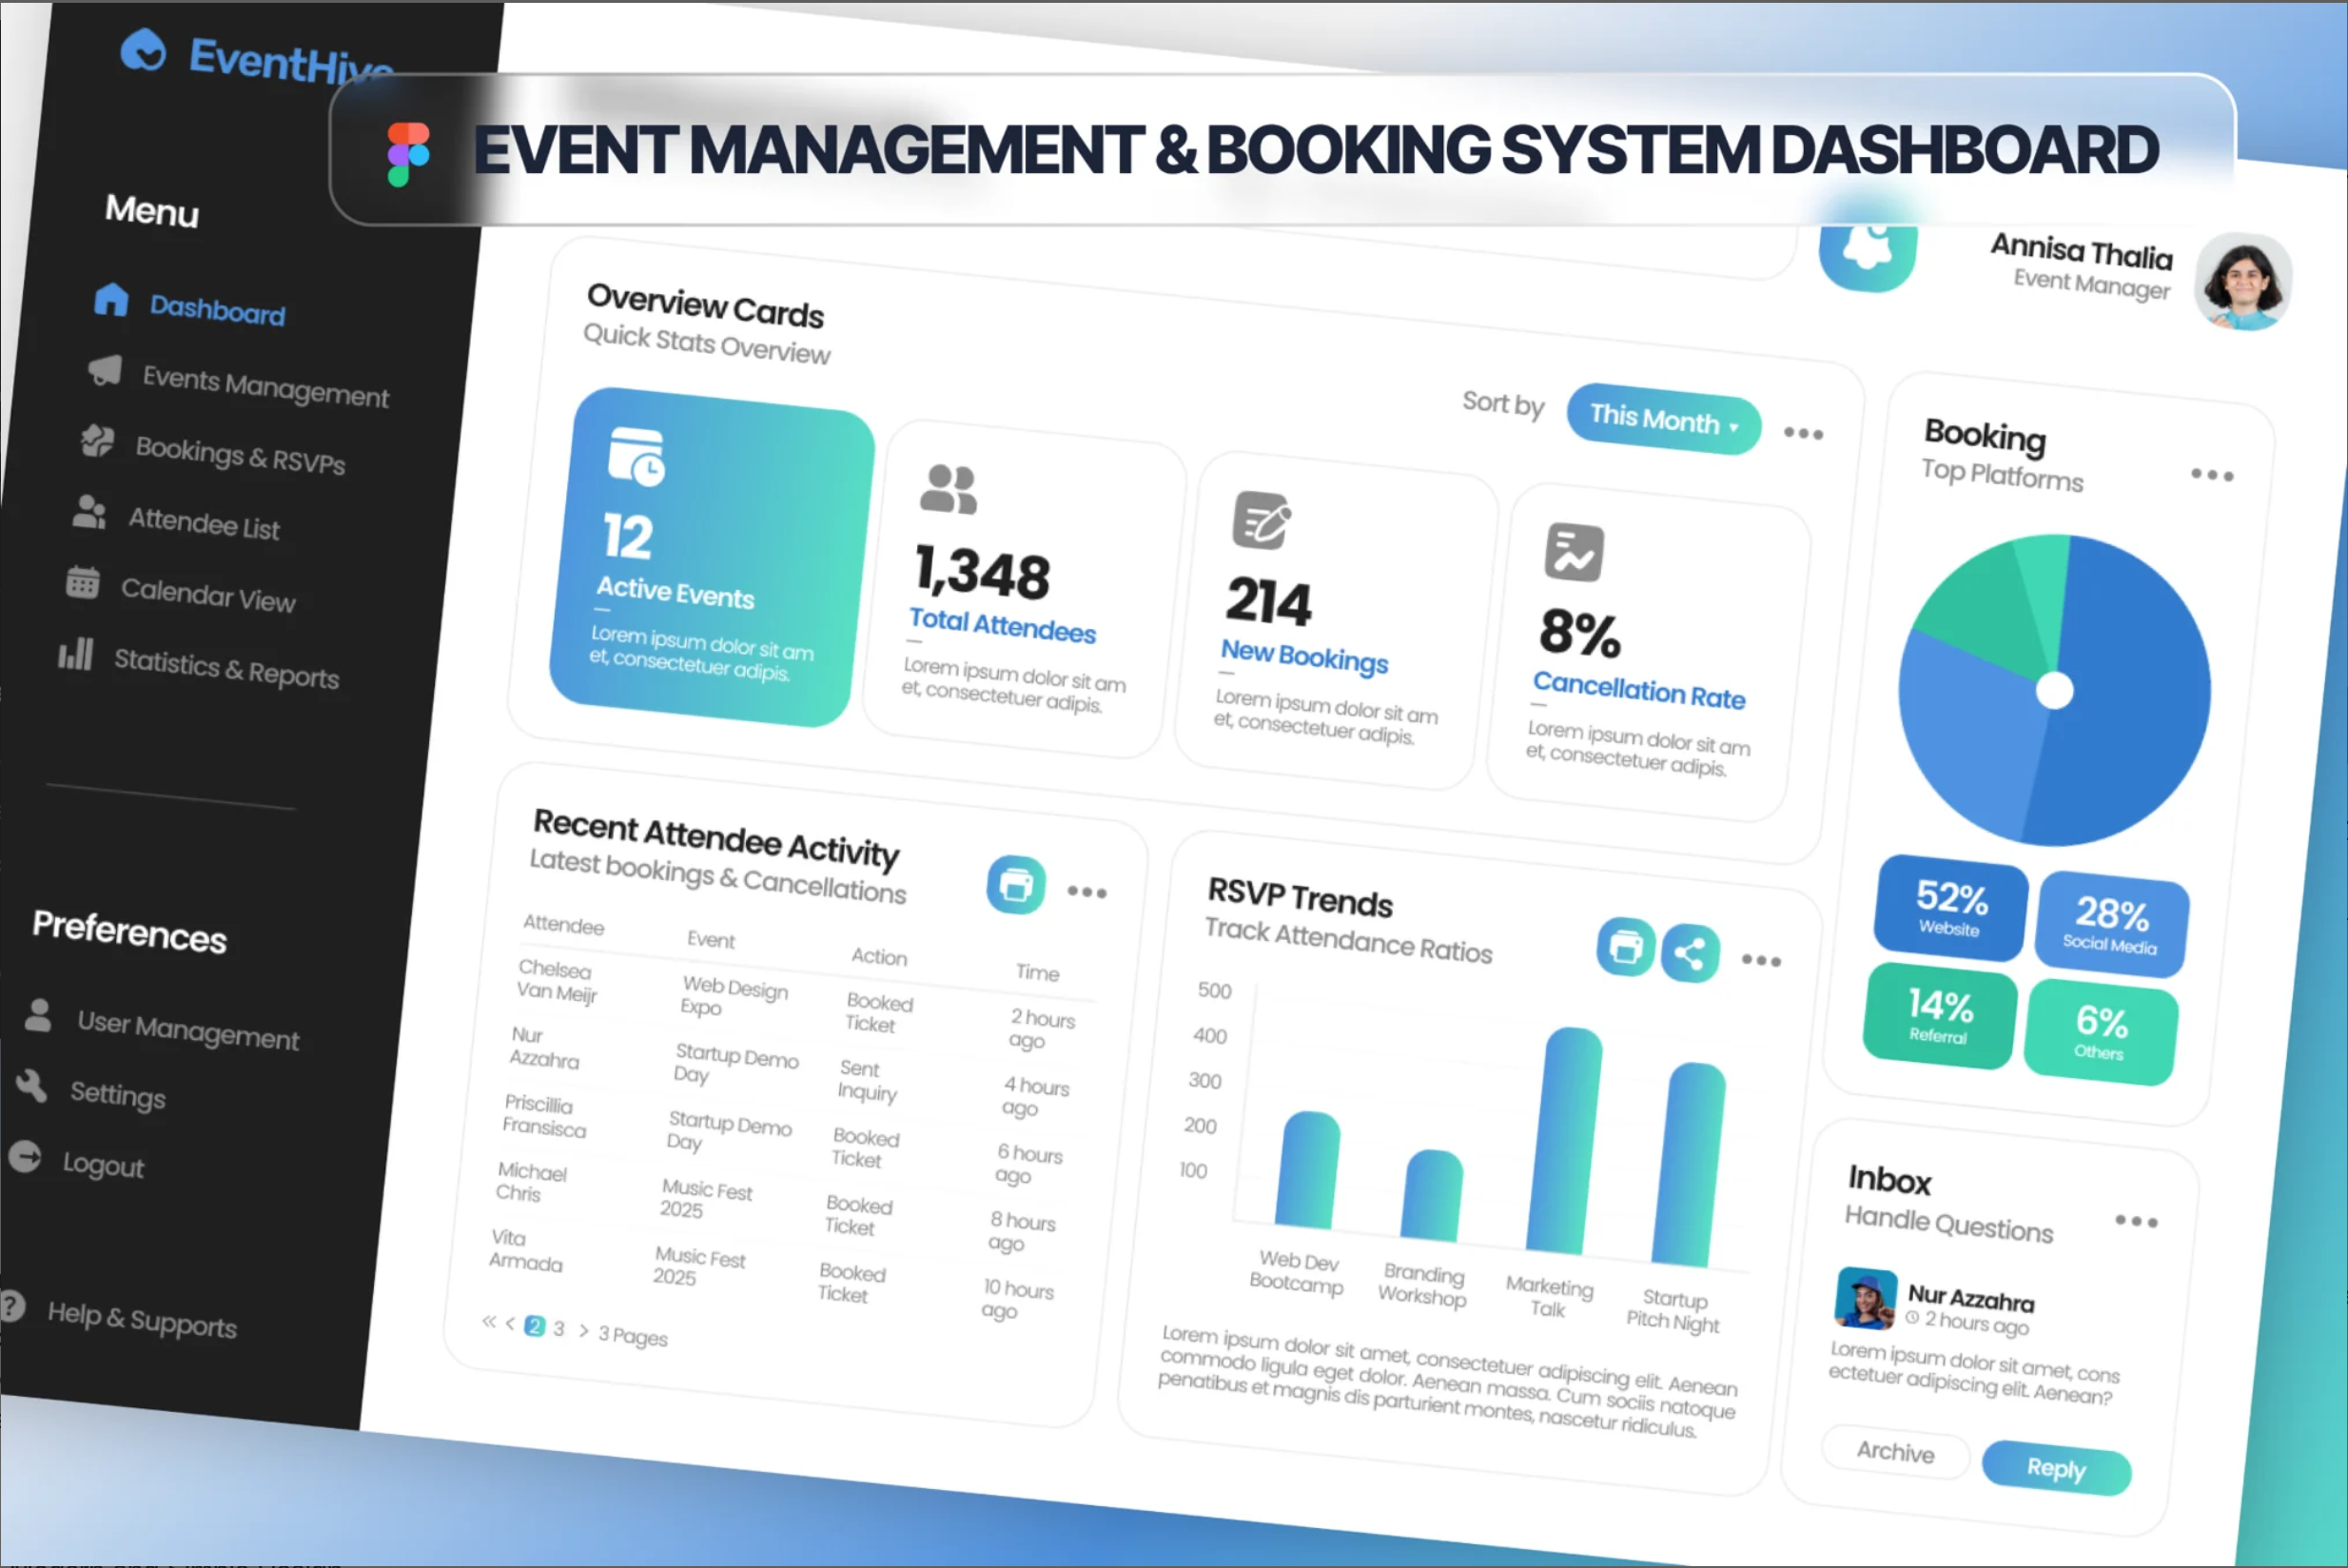Go to Calendar View menu item
This screenshot has height=1568, width=2348.
pos(208,595)
